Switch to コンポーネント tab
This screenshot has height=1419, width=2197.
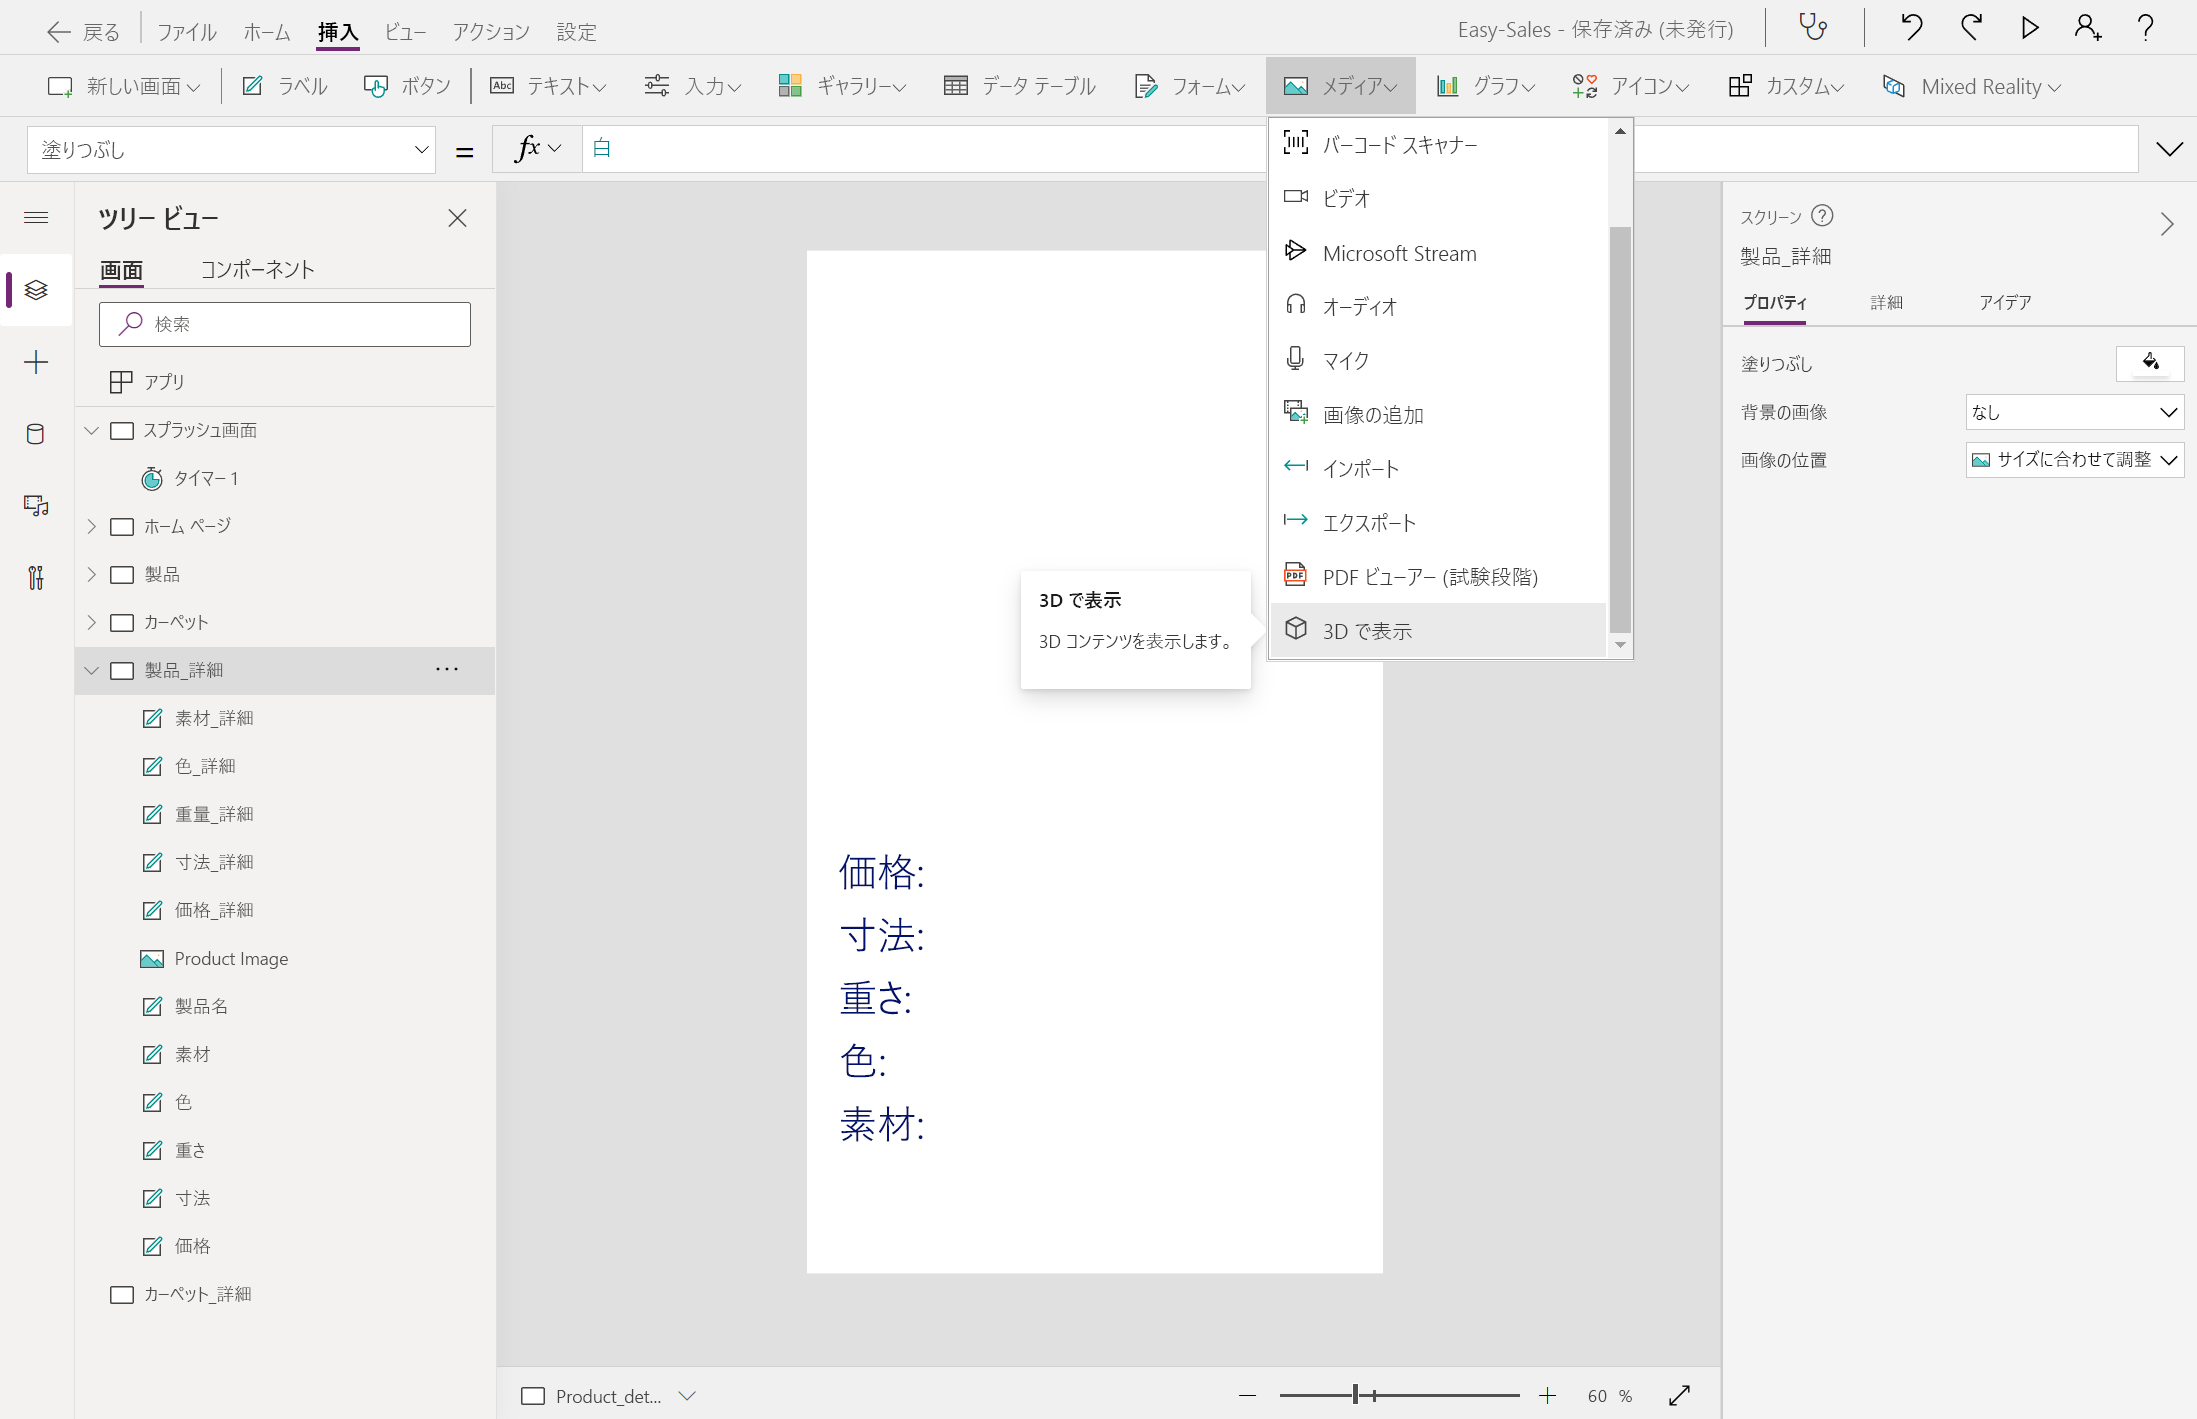pyautogui.click(x=257, y=269)
